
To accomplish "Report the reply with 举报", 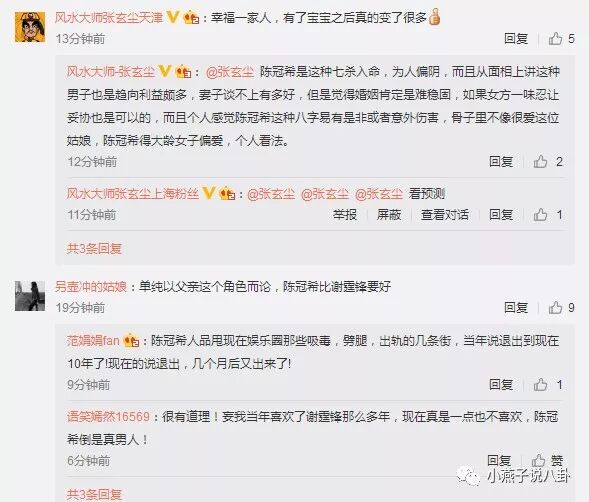I will coord(345,215).
